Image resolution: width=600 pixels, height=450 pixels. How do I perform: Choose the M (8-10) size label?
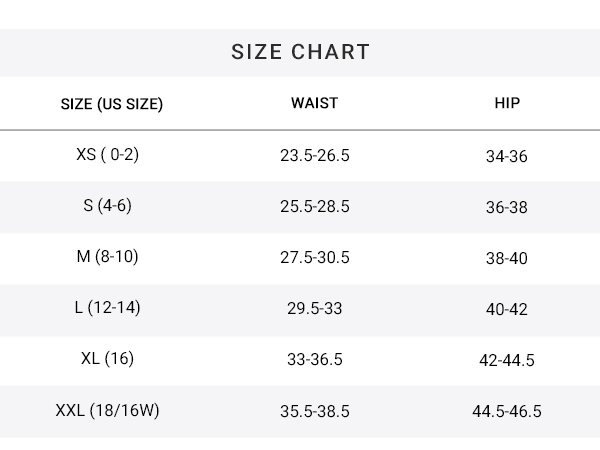107,256
